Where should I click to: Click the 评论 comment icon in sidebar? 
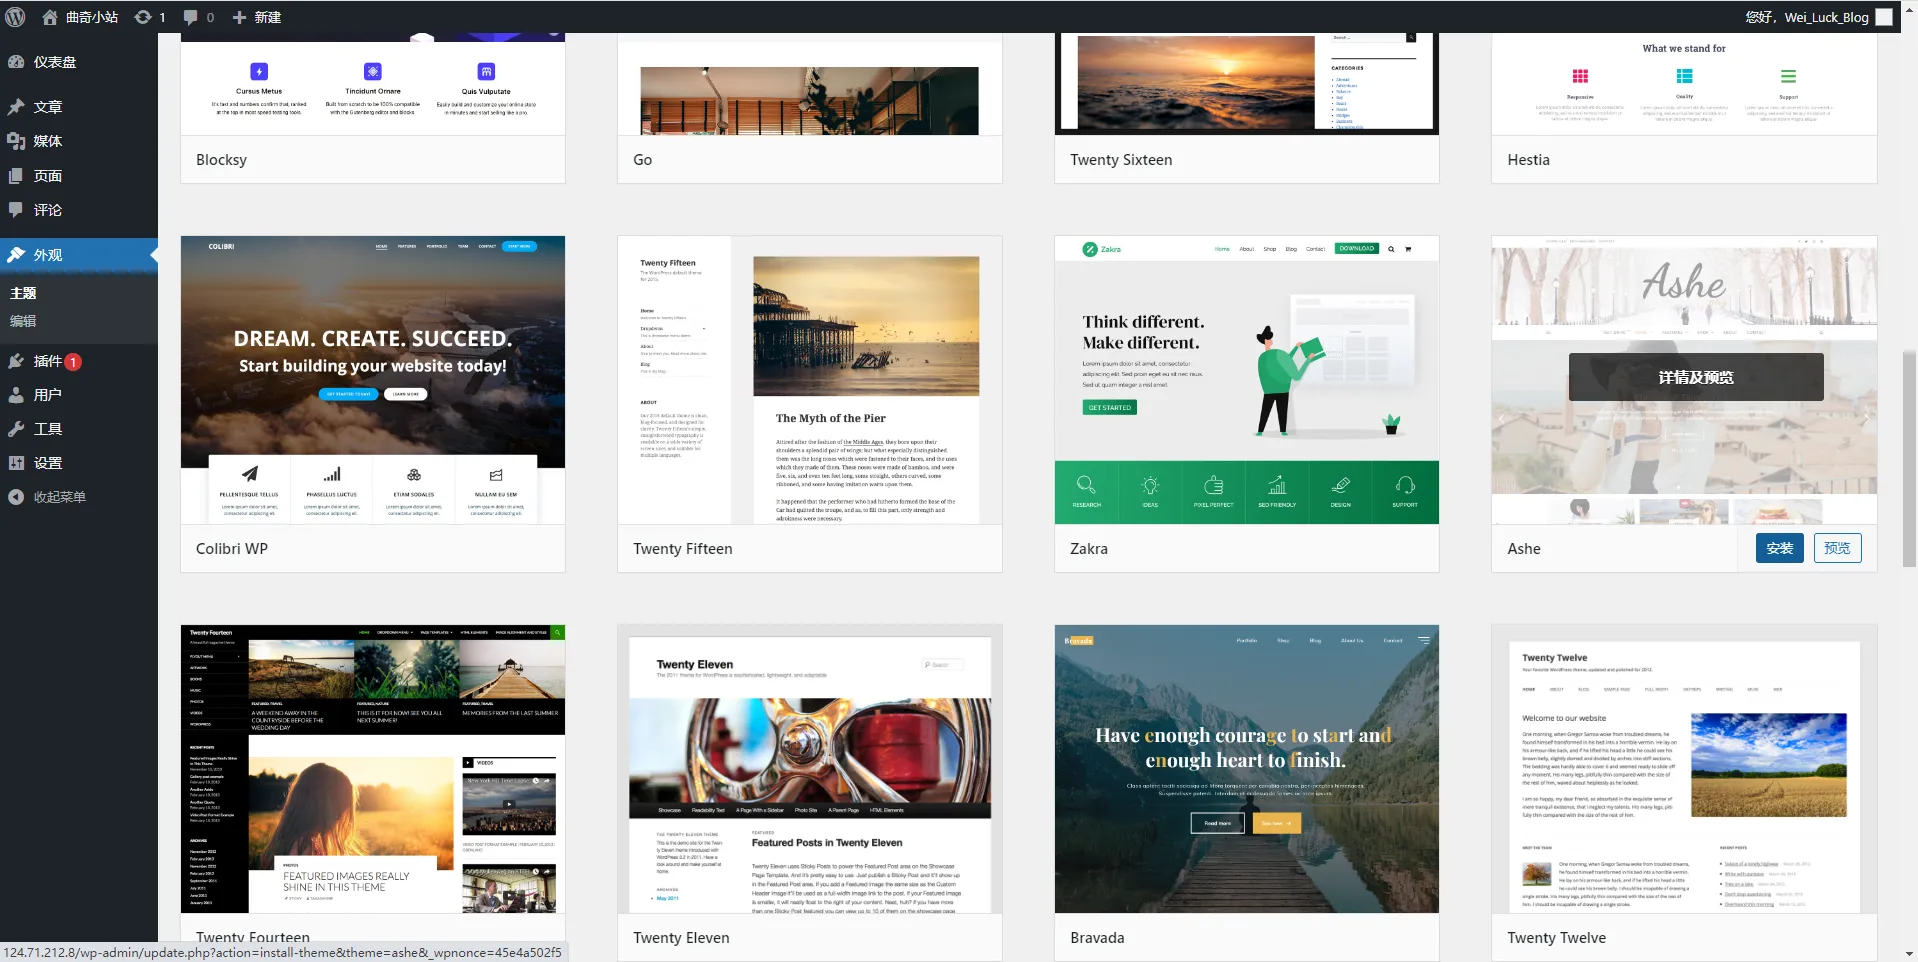pos(16,210)
